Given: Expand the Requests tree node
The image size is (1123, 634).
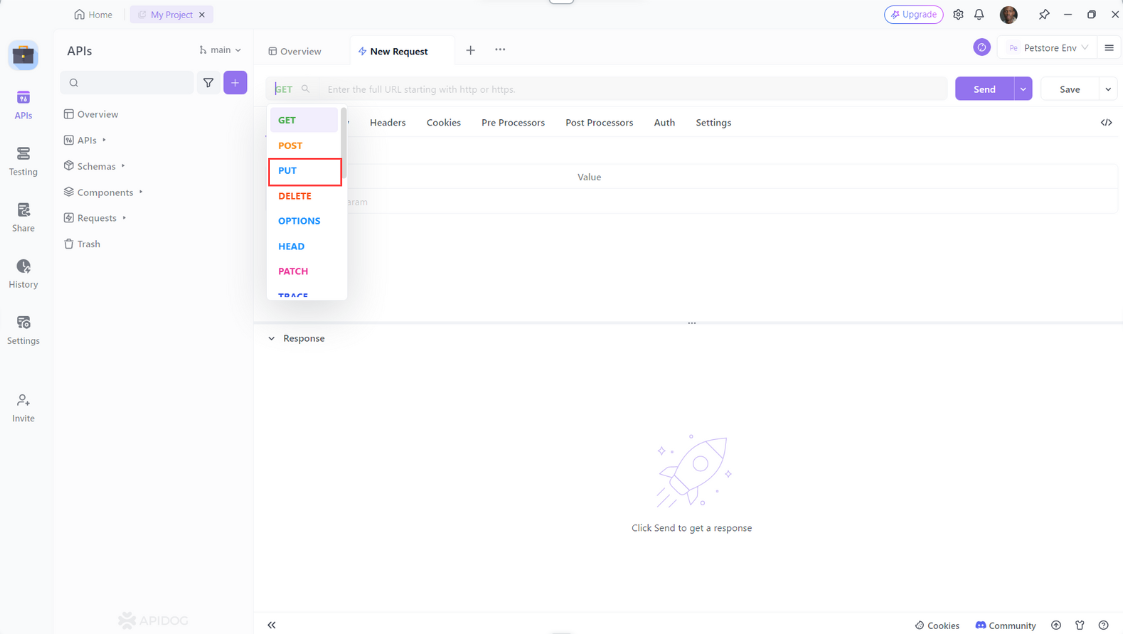Looking at the screenshot, I should tap(125, 218).
